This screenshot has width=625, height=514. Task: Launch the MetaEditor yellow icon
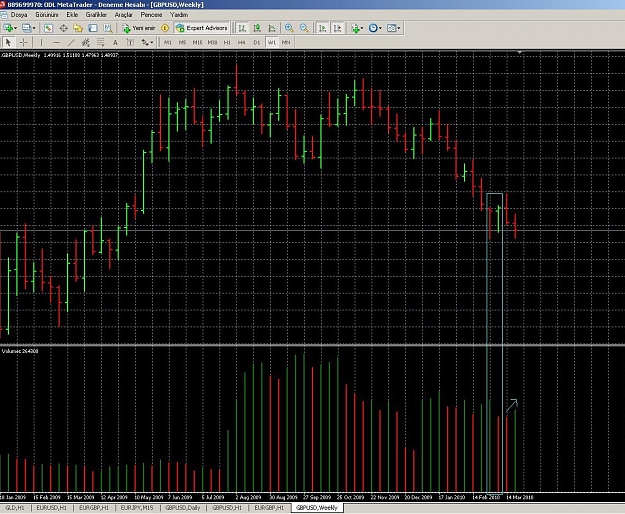click(x=165, y=28)
